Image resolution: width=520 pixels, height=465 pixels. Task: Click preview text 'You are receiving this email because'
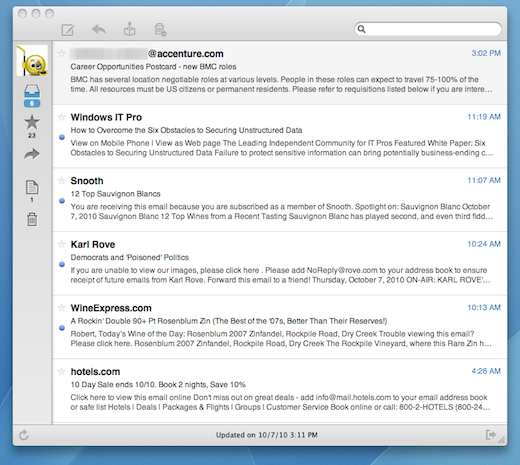pos(281,212)
